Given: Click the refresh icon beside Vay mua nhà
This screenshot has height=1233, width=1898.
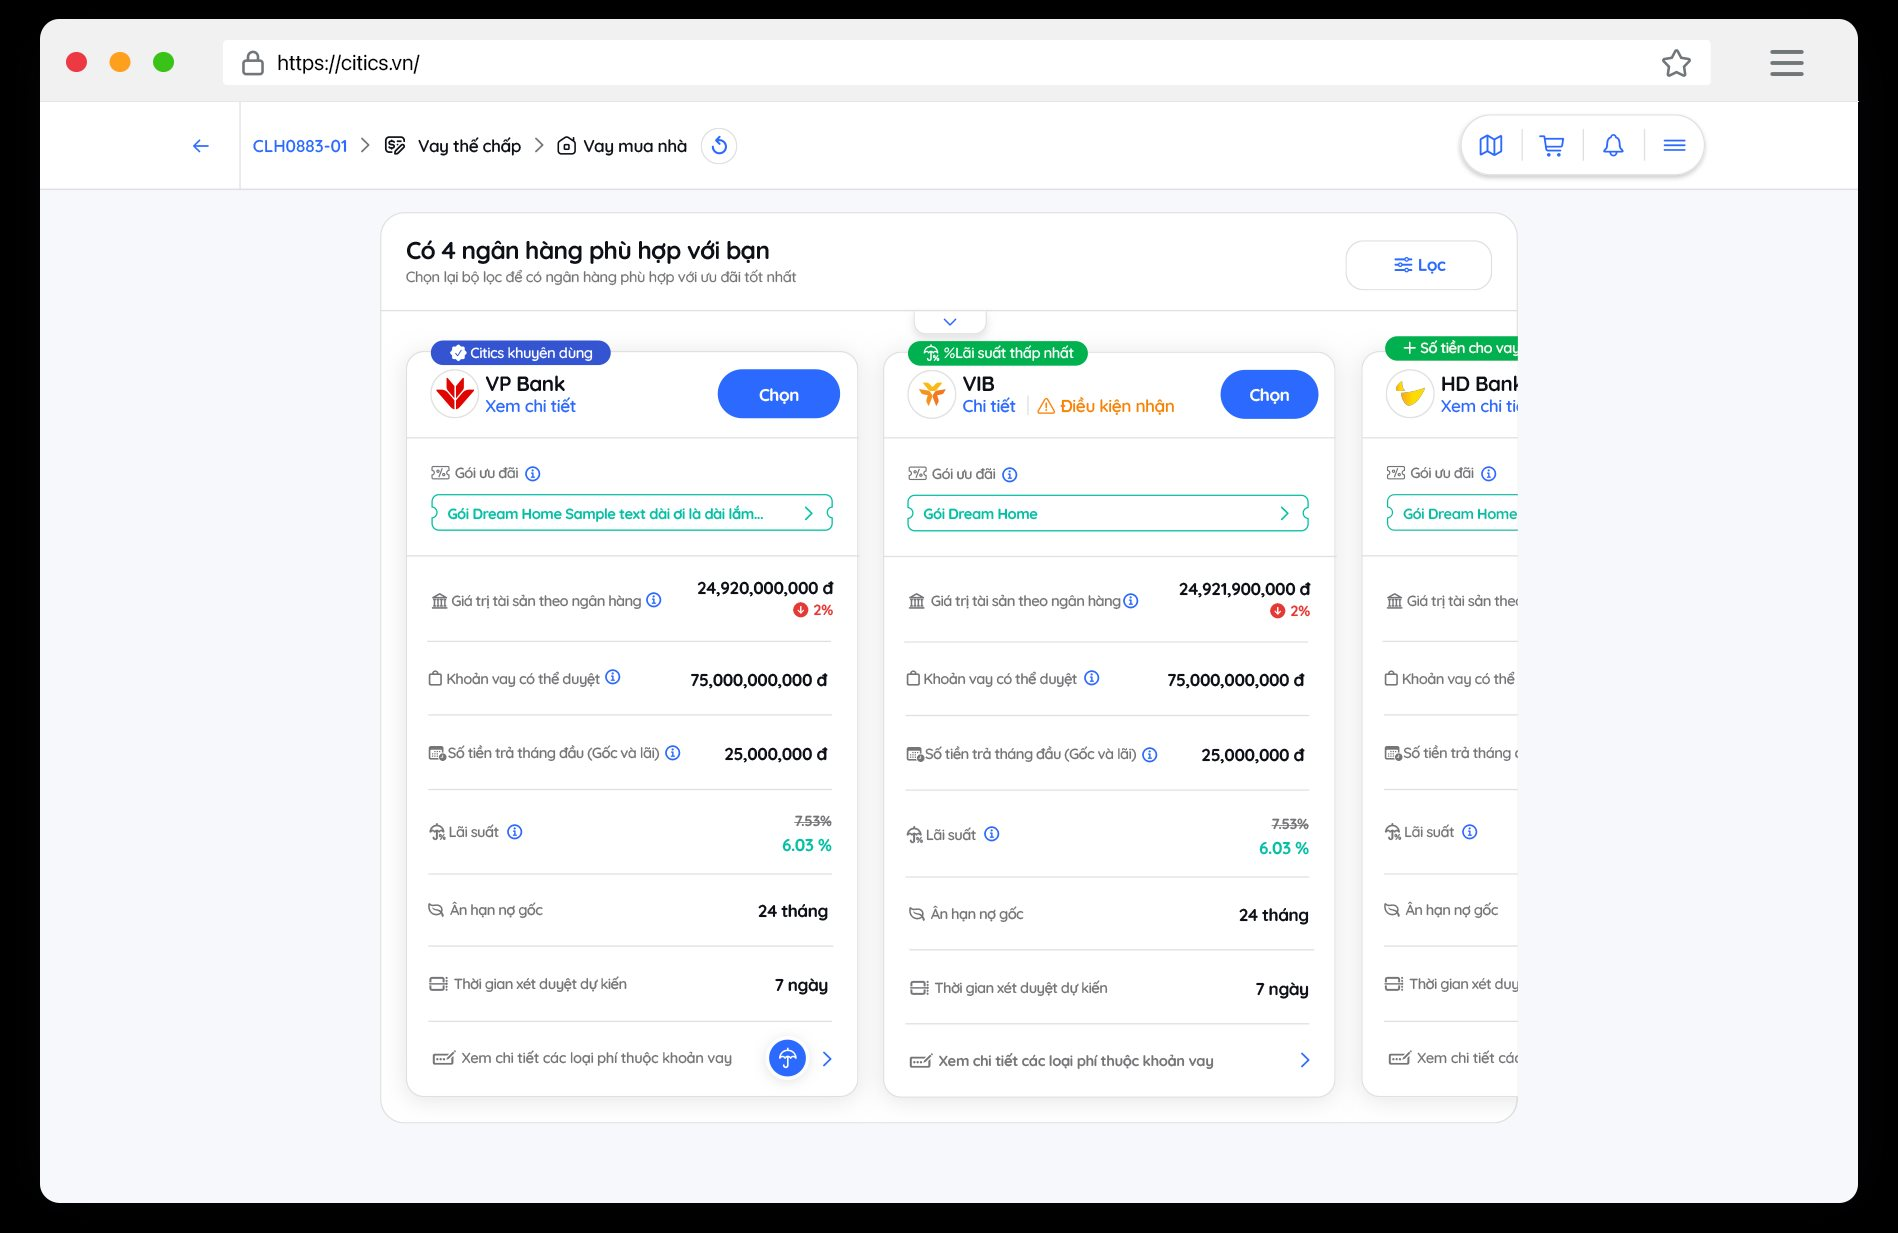Looking at the screenshot, I should tap(719, 146).
